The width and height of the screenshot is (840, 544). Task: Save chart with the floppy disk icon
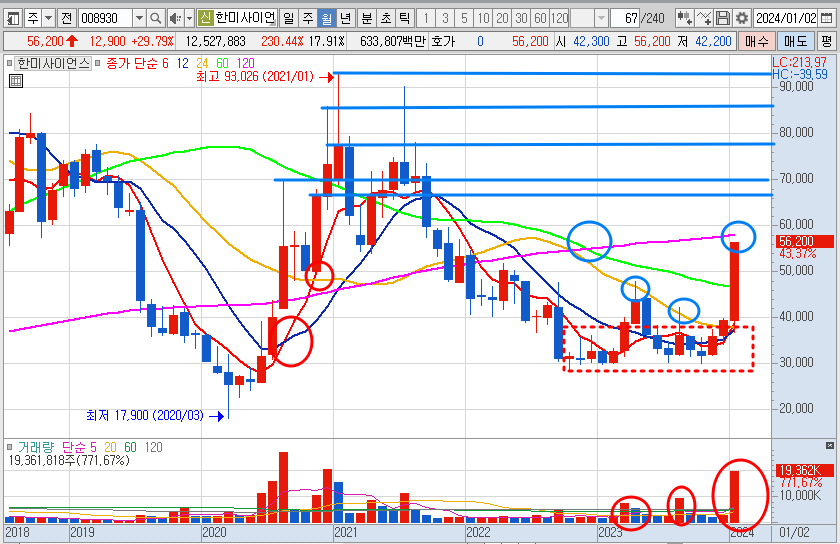[x=723, y=19]
